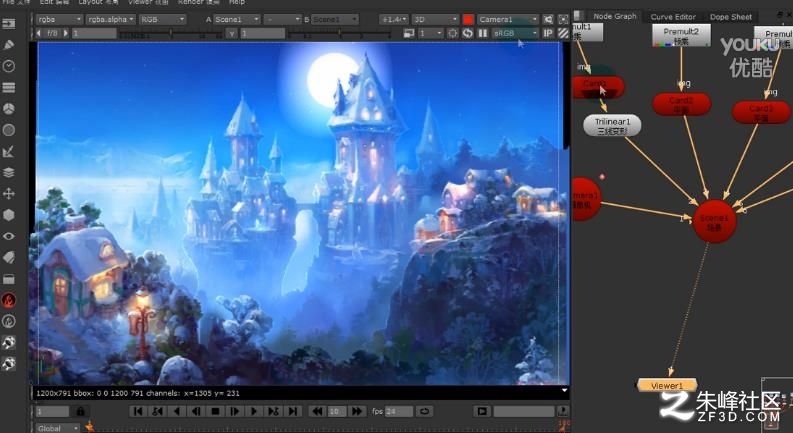The image size is (793, 433).
Task: Open the Time nodes clock icon
Action: click(9, 66)
